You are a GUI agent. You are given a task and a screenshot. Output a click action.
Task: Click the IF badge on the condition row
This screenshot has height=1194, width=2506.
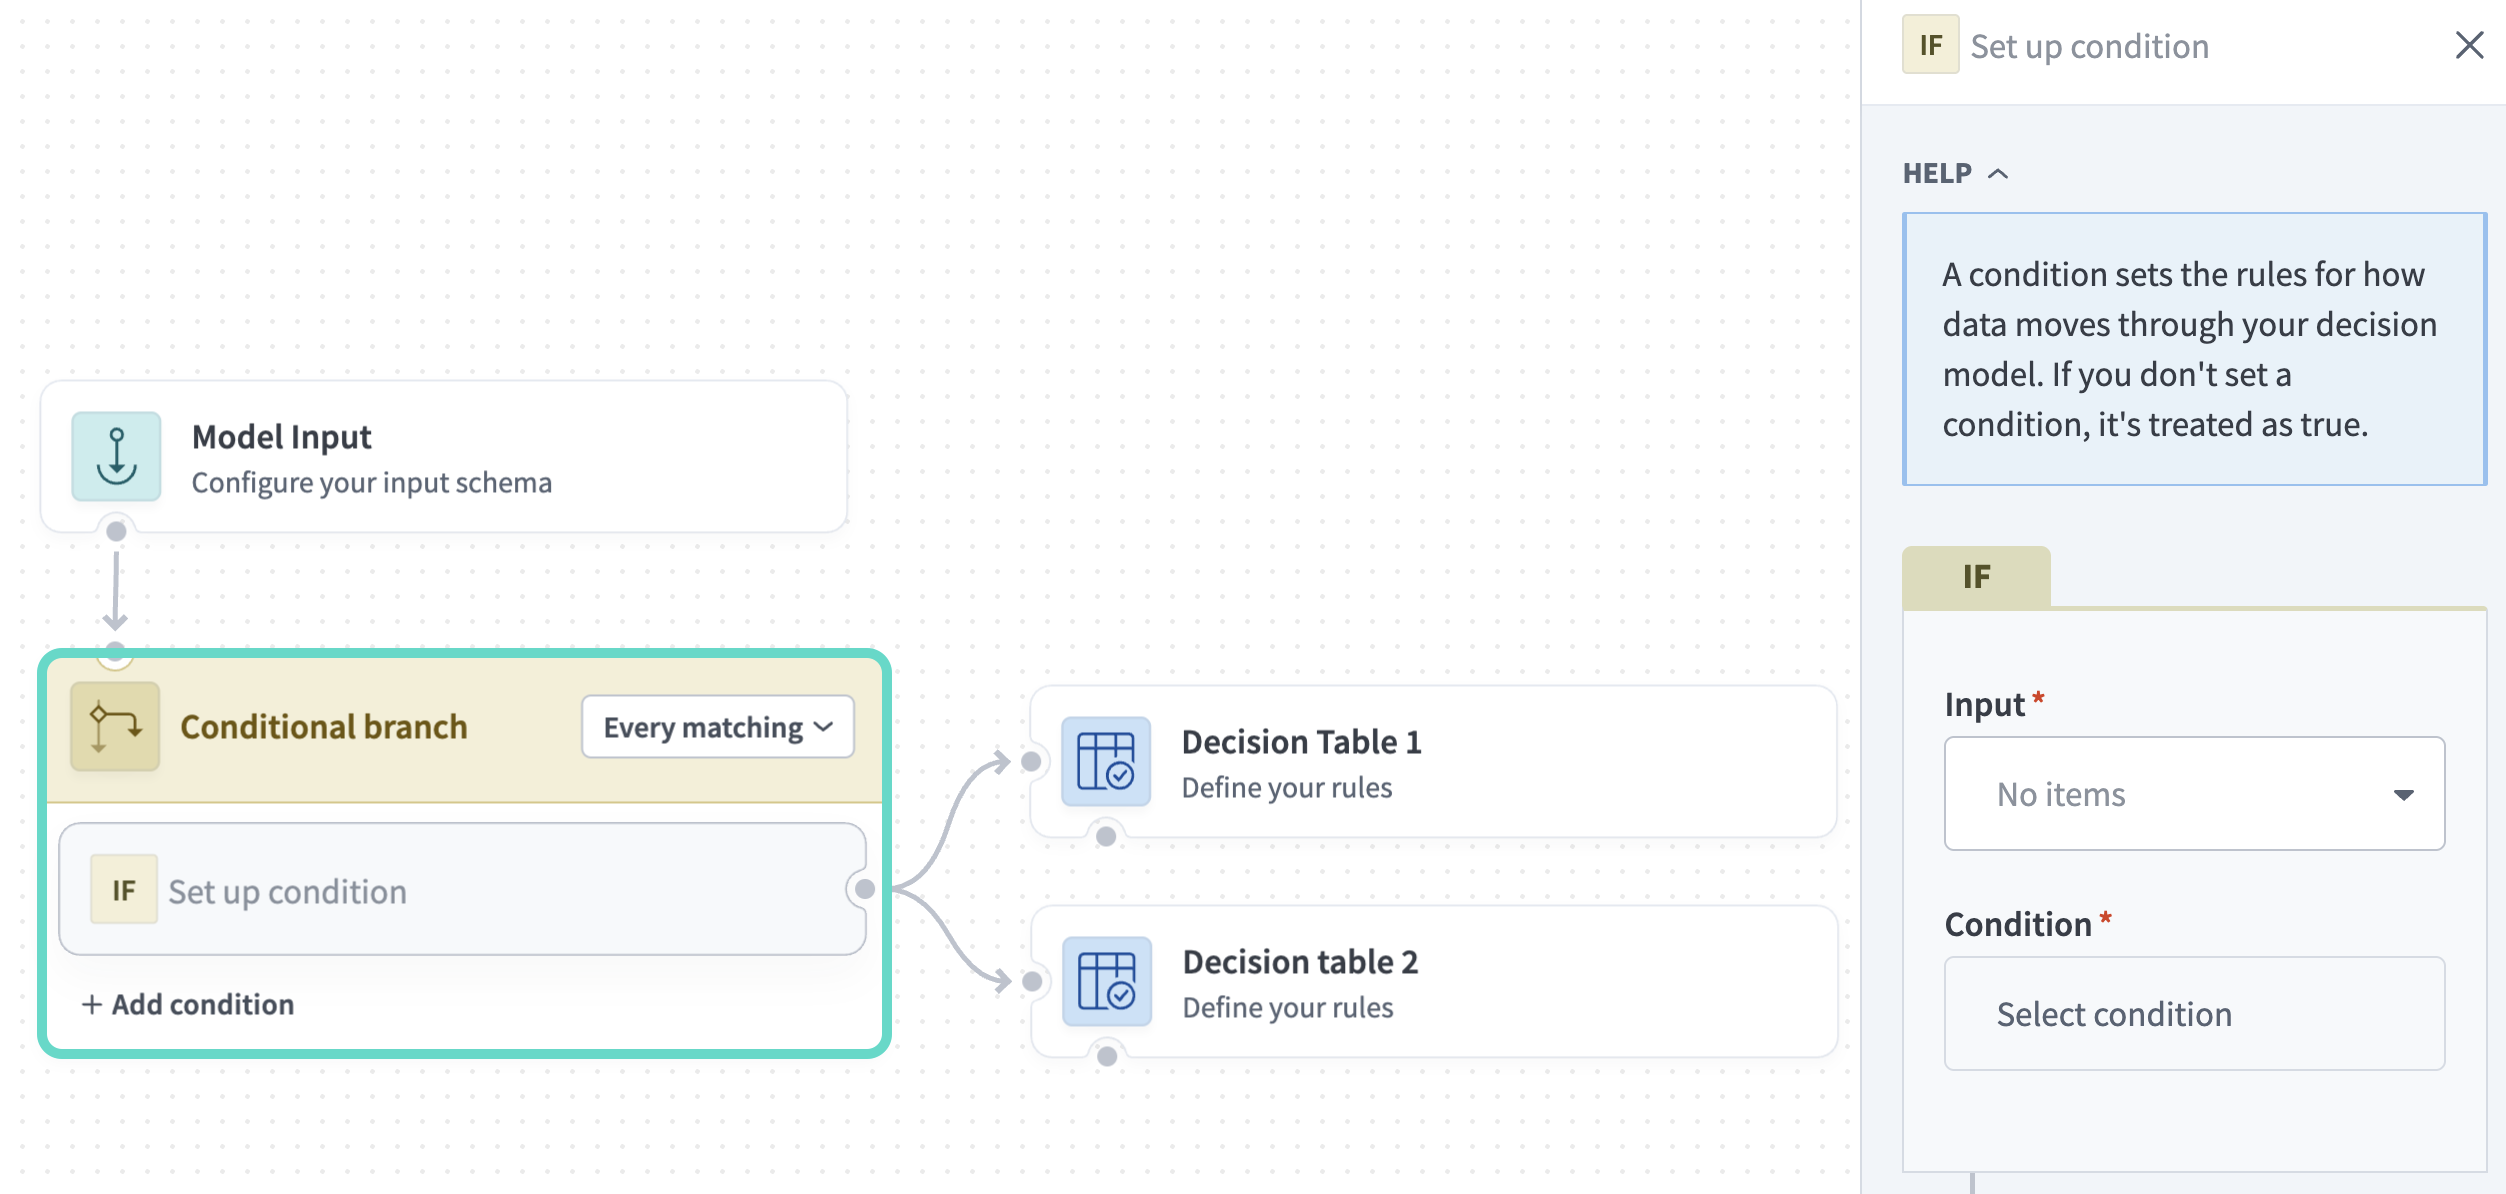point(123,889)
